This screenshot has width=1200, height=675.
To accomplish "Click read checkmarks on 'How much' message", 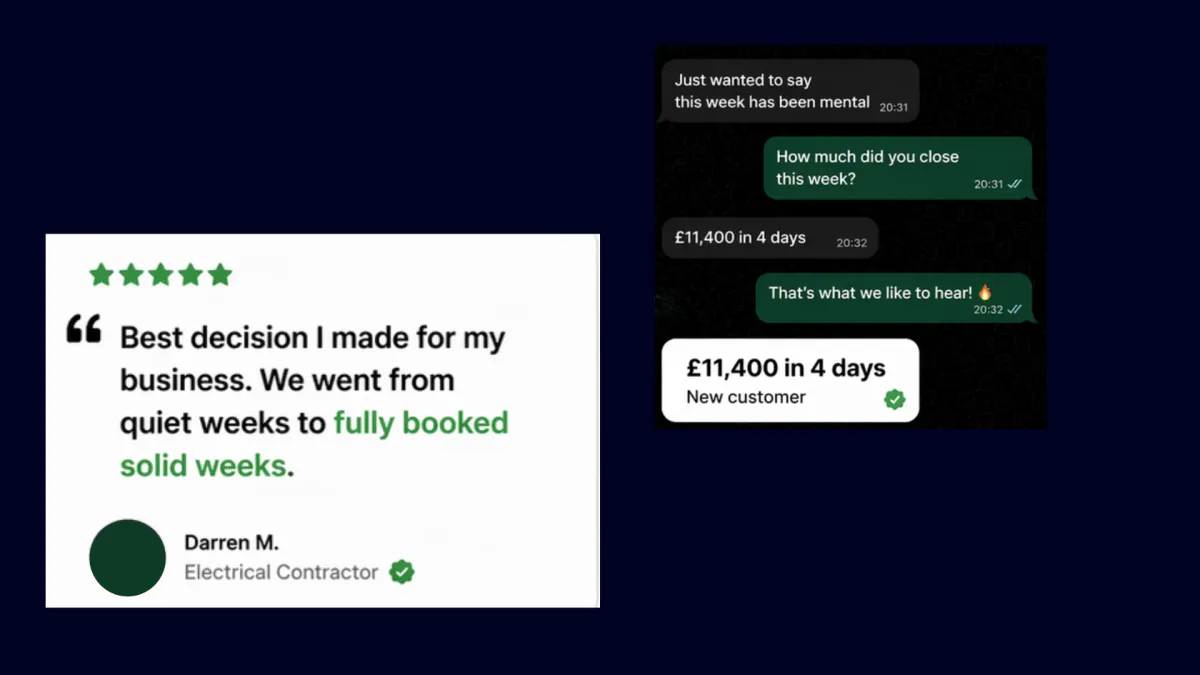I will [1015, 184].
